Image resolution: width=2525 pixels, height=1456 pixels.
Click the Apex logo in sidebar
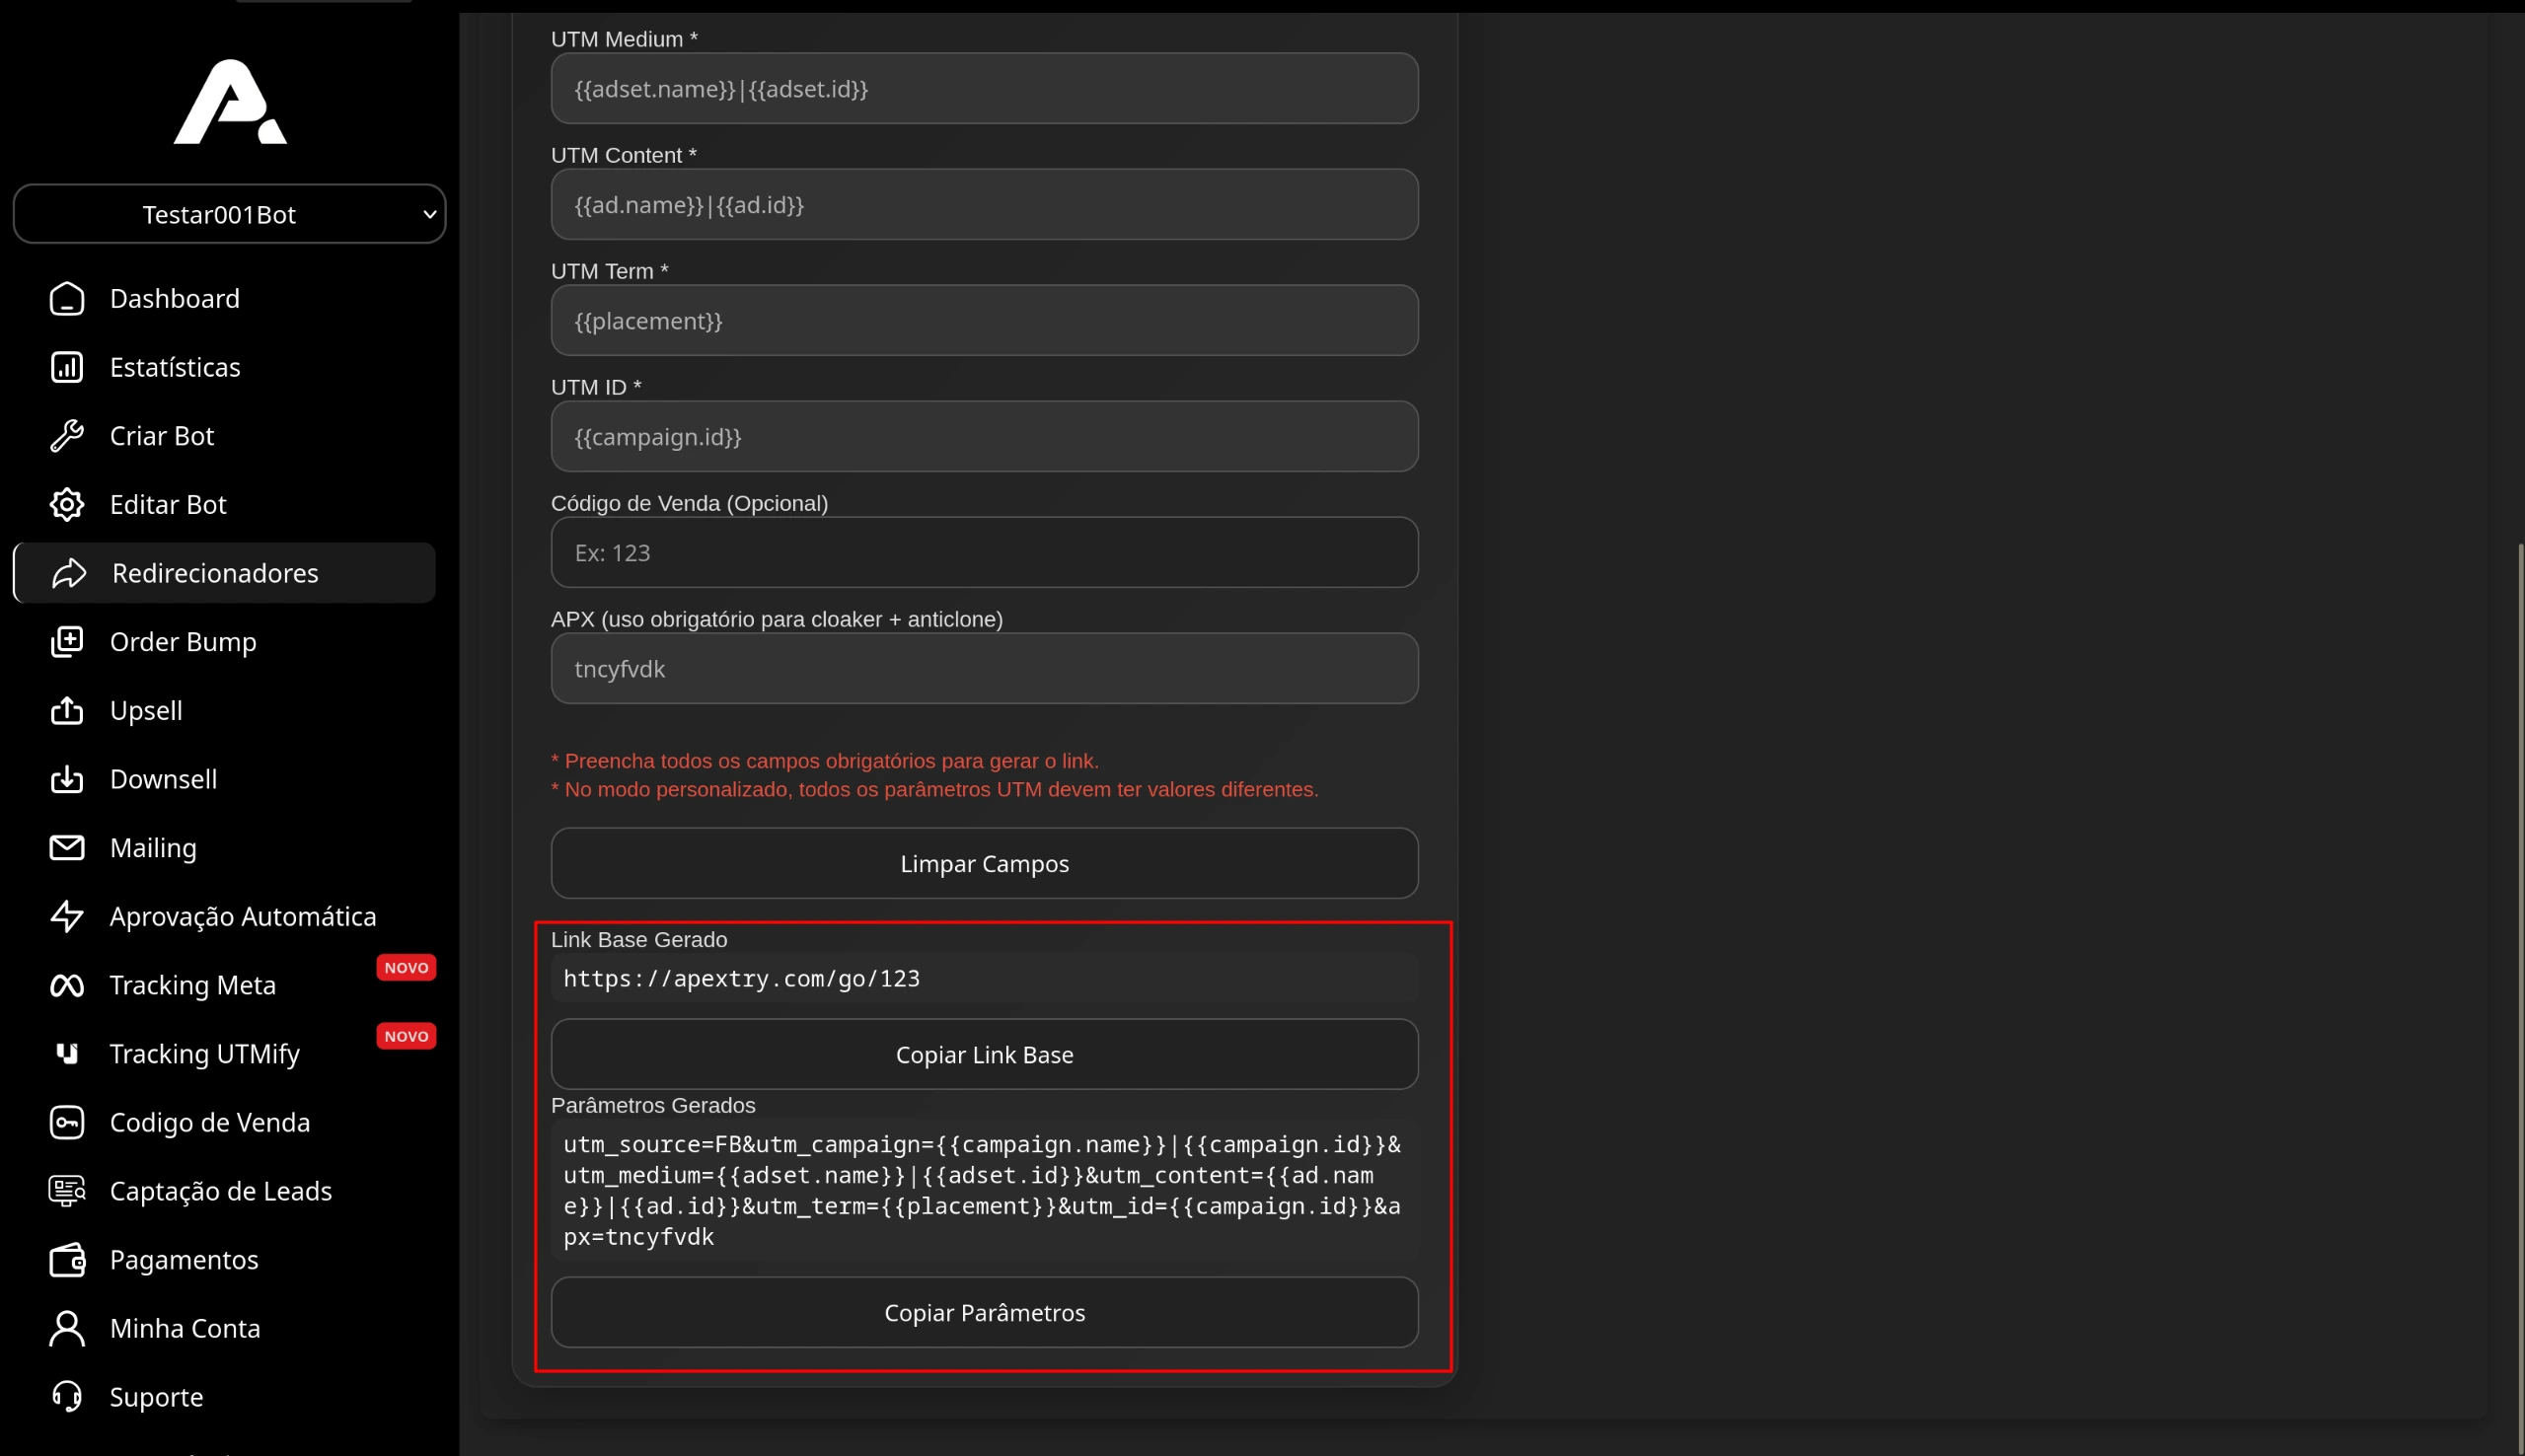coord(230,101)
